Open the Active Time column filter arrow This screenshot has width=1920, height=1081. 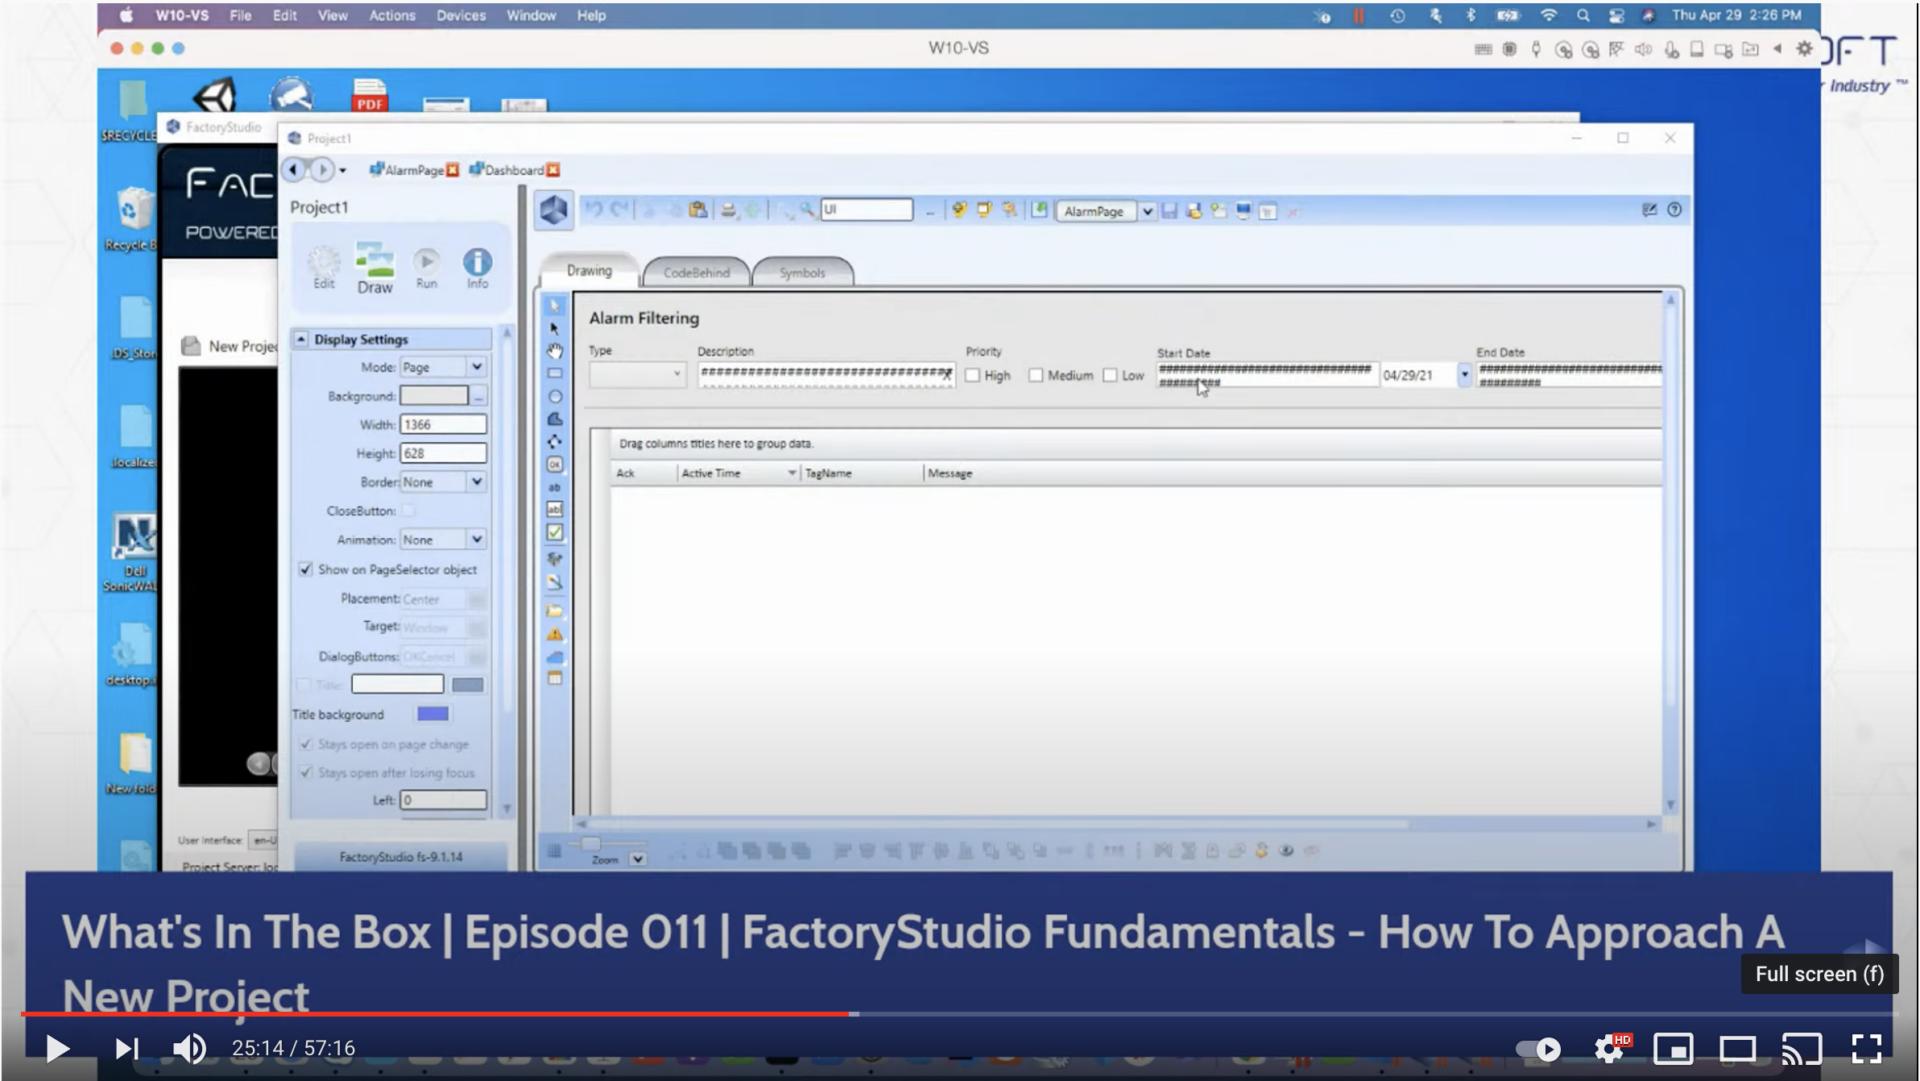tap(792, 473)
